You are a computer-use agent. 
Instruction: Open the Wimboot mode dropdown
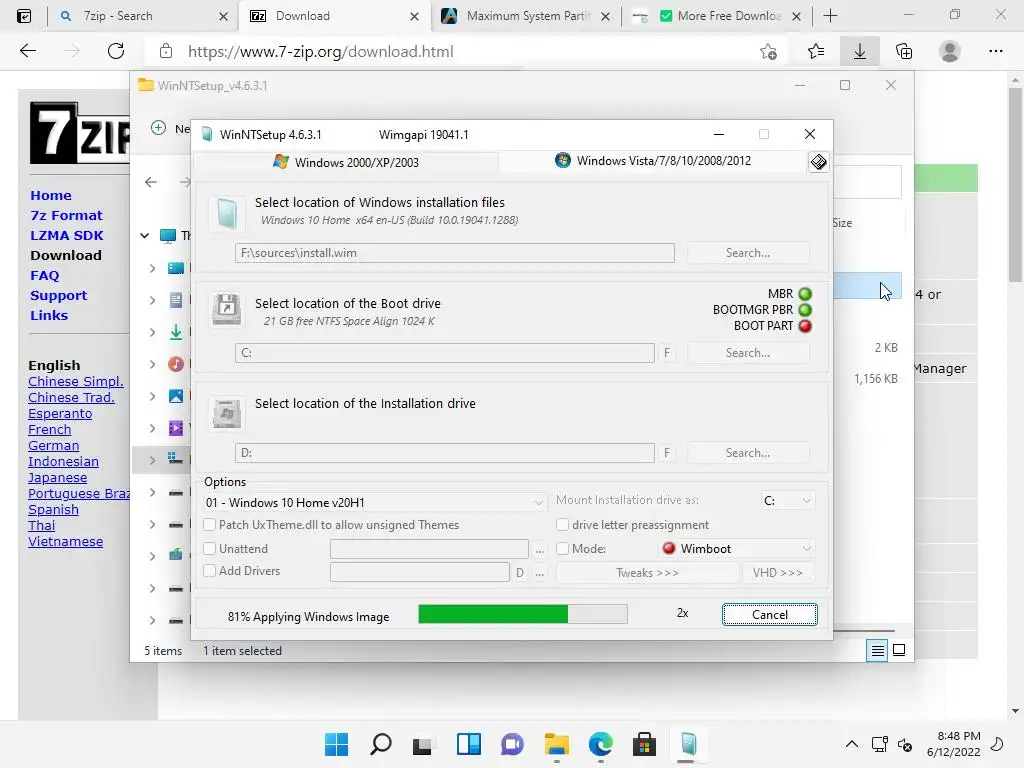point(737,549)
